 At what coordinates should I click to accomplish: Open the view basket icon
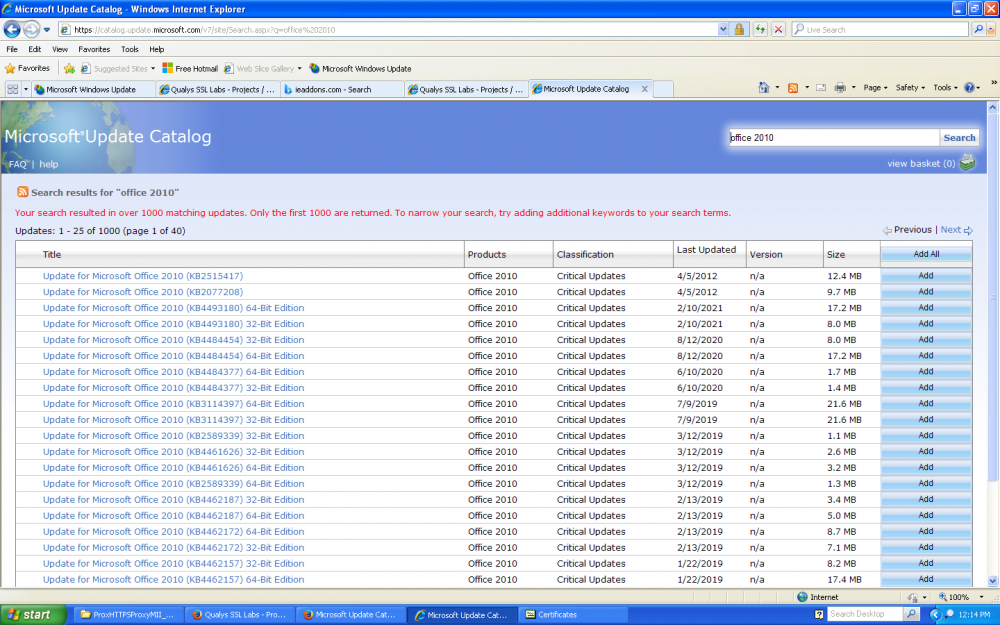[x=966, y=163]
